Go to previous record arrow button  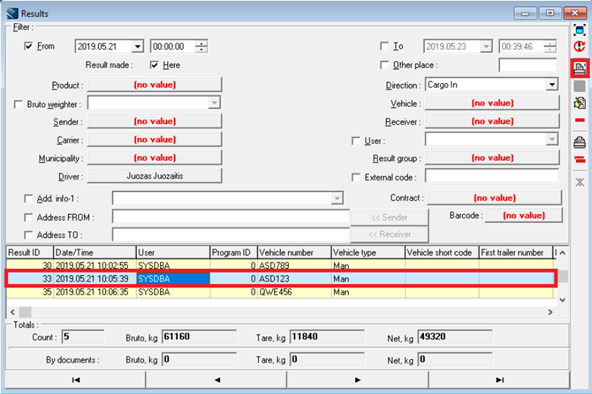pos(216,380)
